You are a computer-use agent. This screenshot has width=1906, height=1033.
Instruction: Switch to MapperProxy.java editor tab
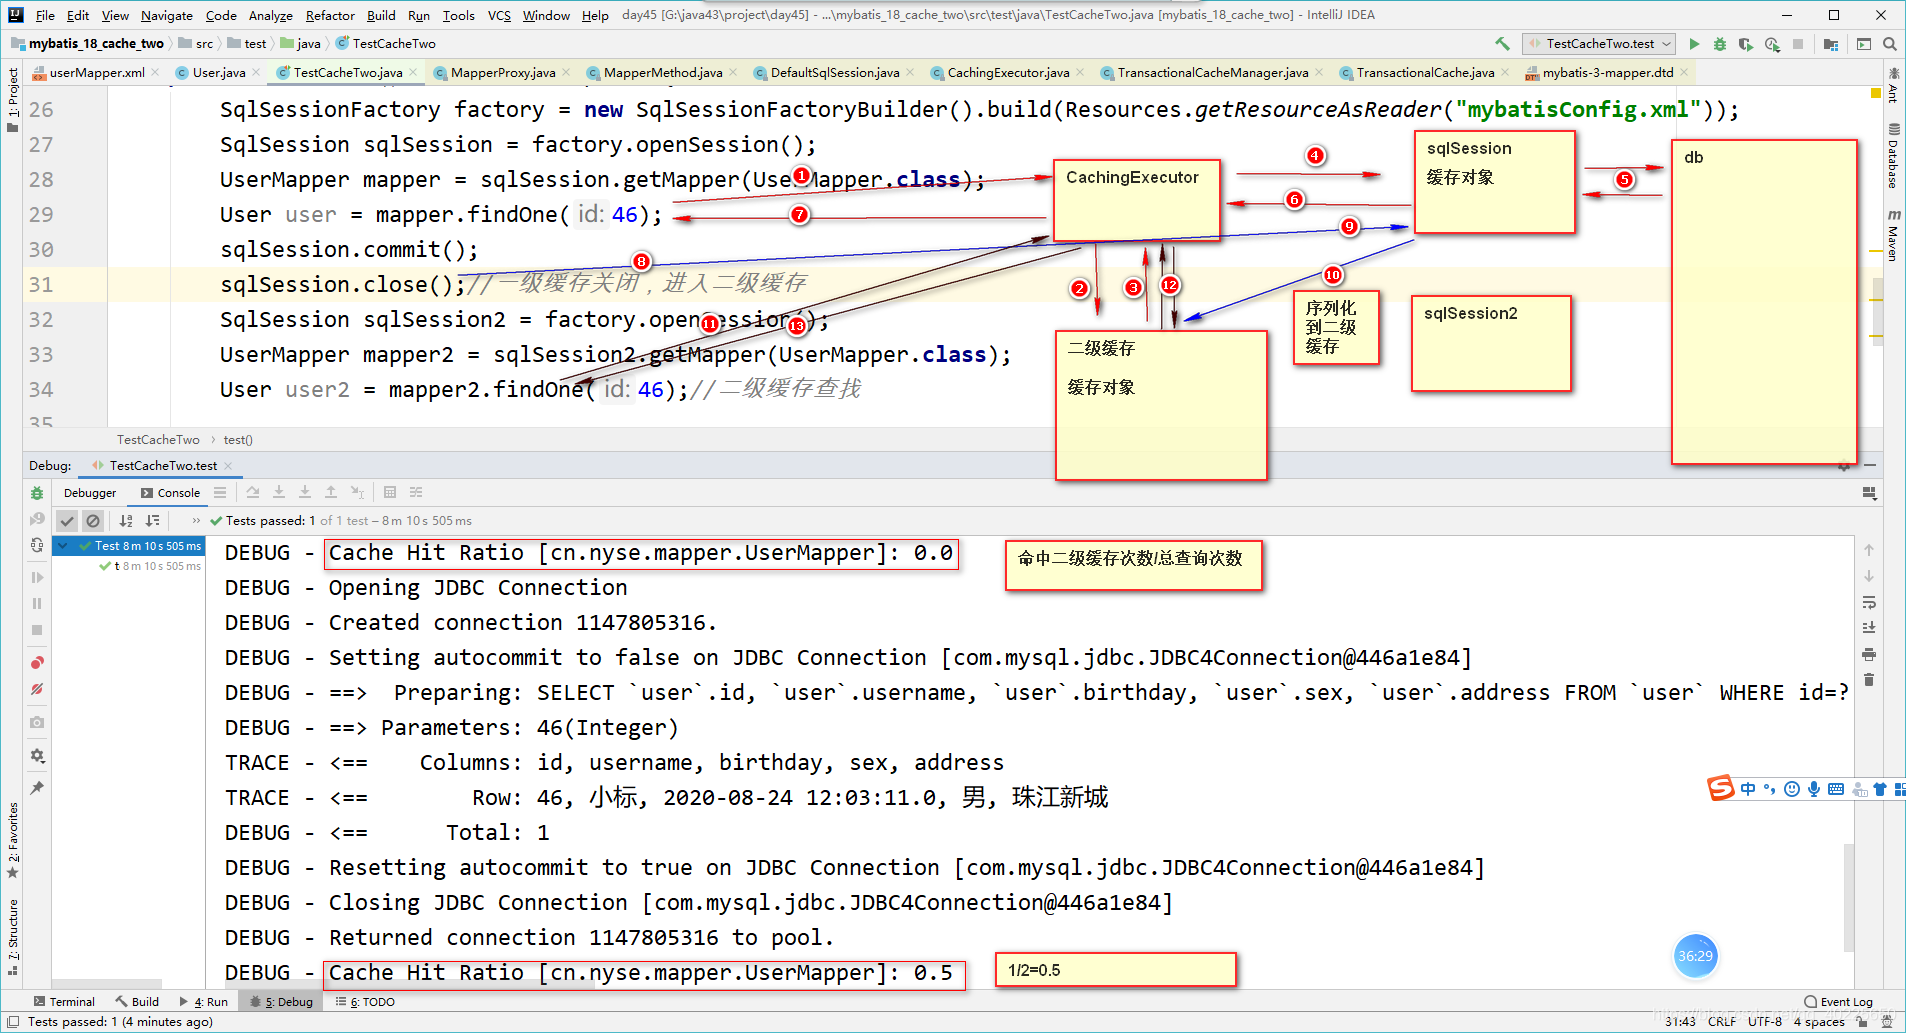[502, 72]
